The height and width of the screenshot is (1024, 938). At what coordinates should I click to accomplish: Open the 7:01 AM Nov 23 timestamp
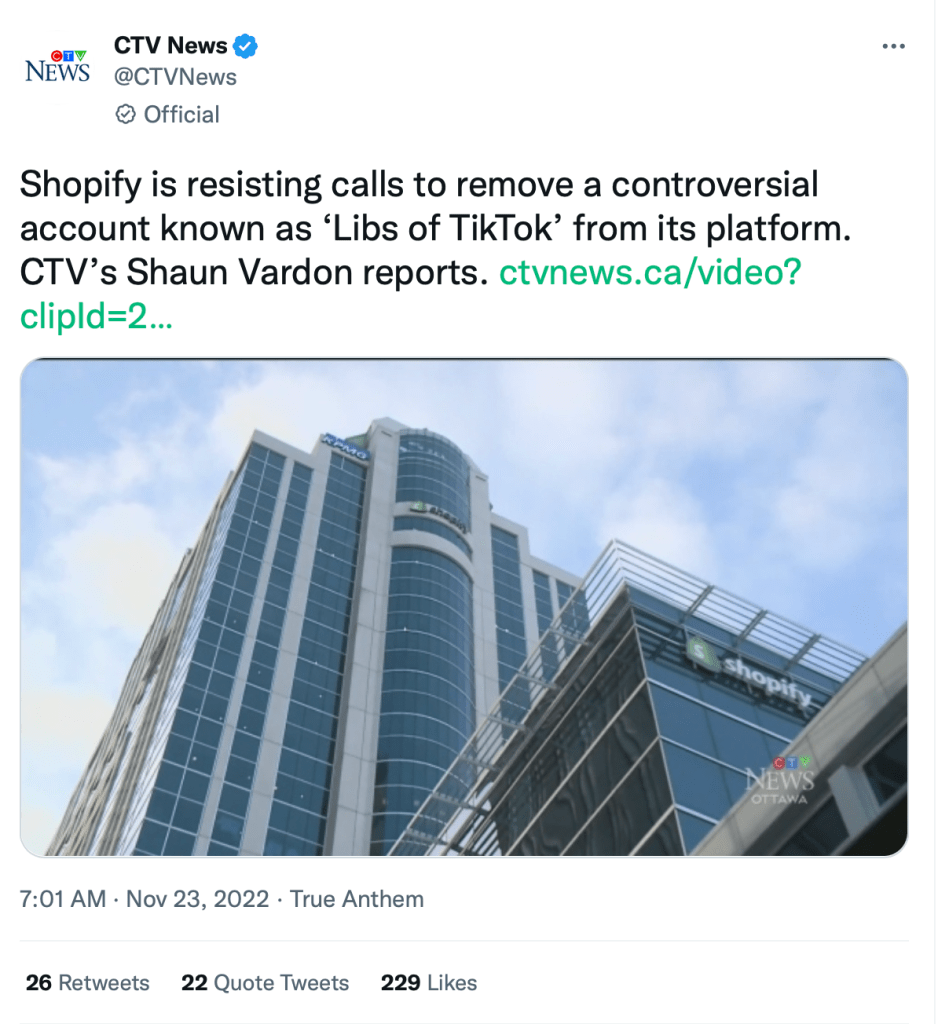(x=144, y=899)
